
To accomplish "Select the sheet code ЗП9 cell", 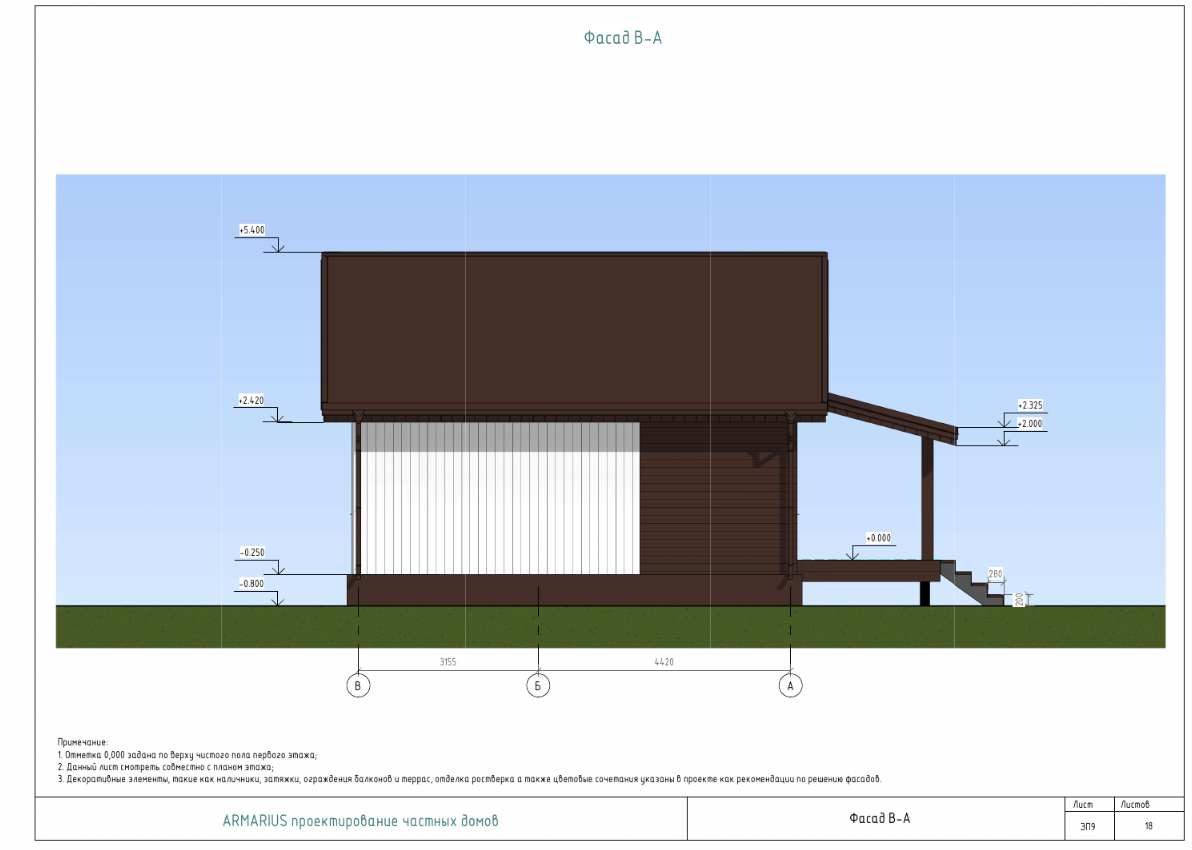I will pos(1086,827).
